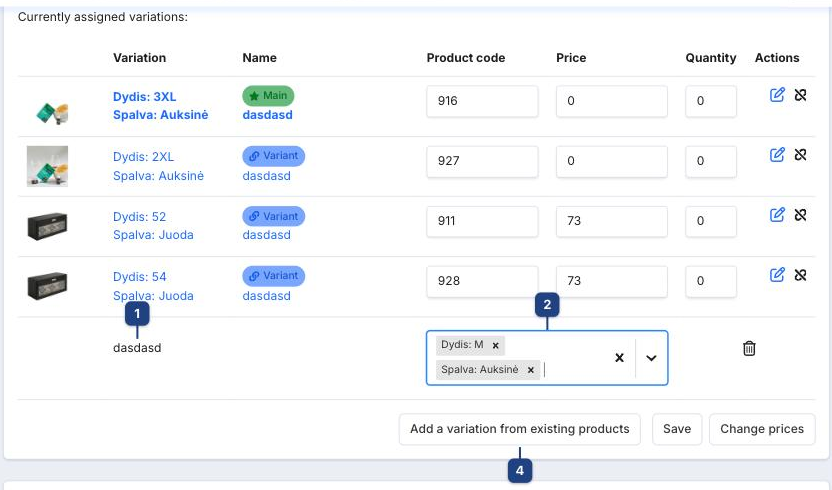Screen dimensions: 832x490
Task: Remove the Spalva: Auksinė tag
Action: pyautogui.click(x=530, y=370)
